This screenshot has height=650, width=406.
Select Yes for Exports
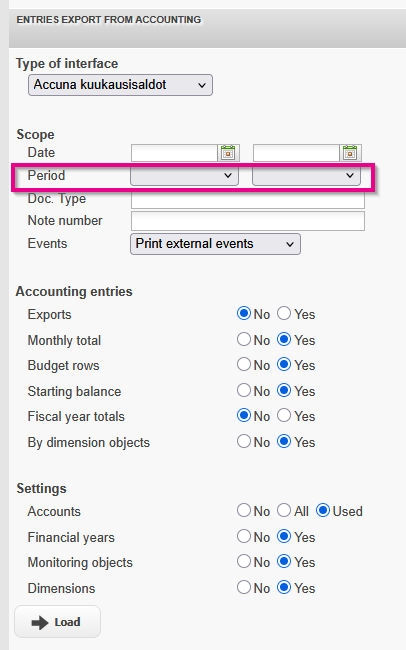284,313
